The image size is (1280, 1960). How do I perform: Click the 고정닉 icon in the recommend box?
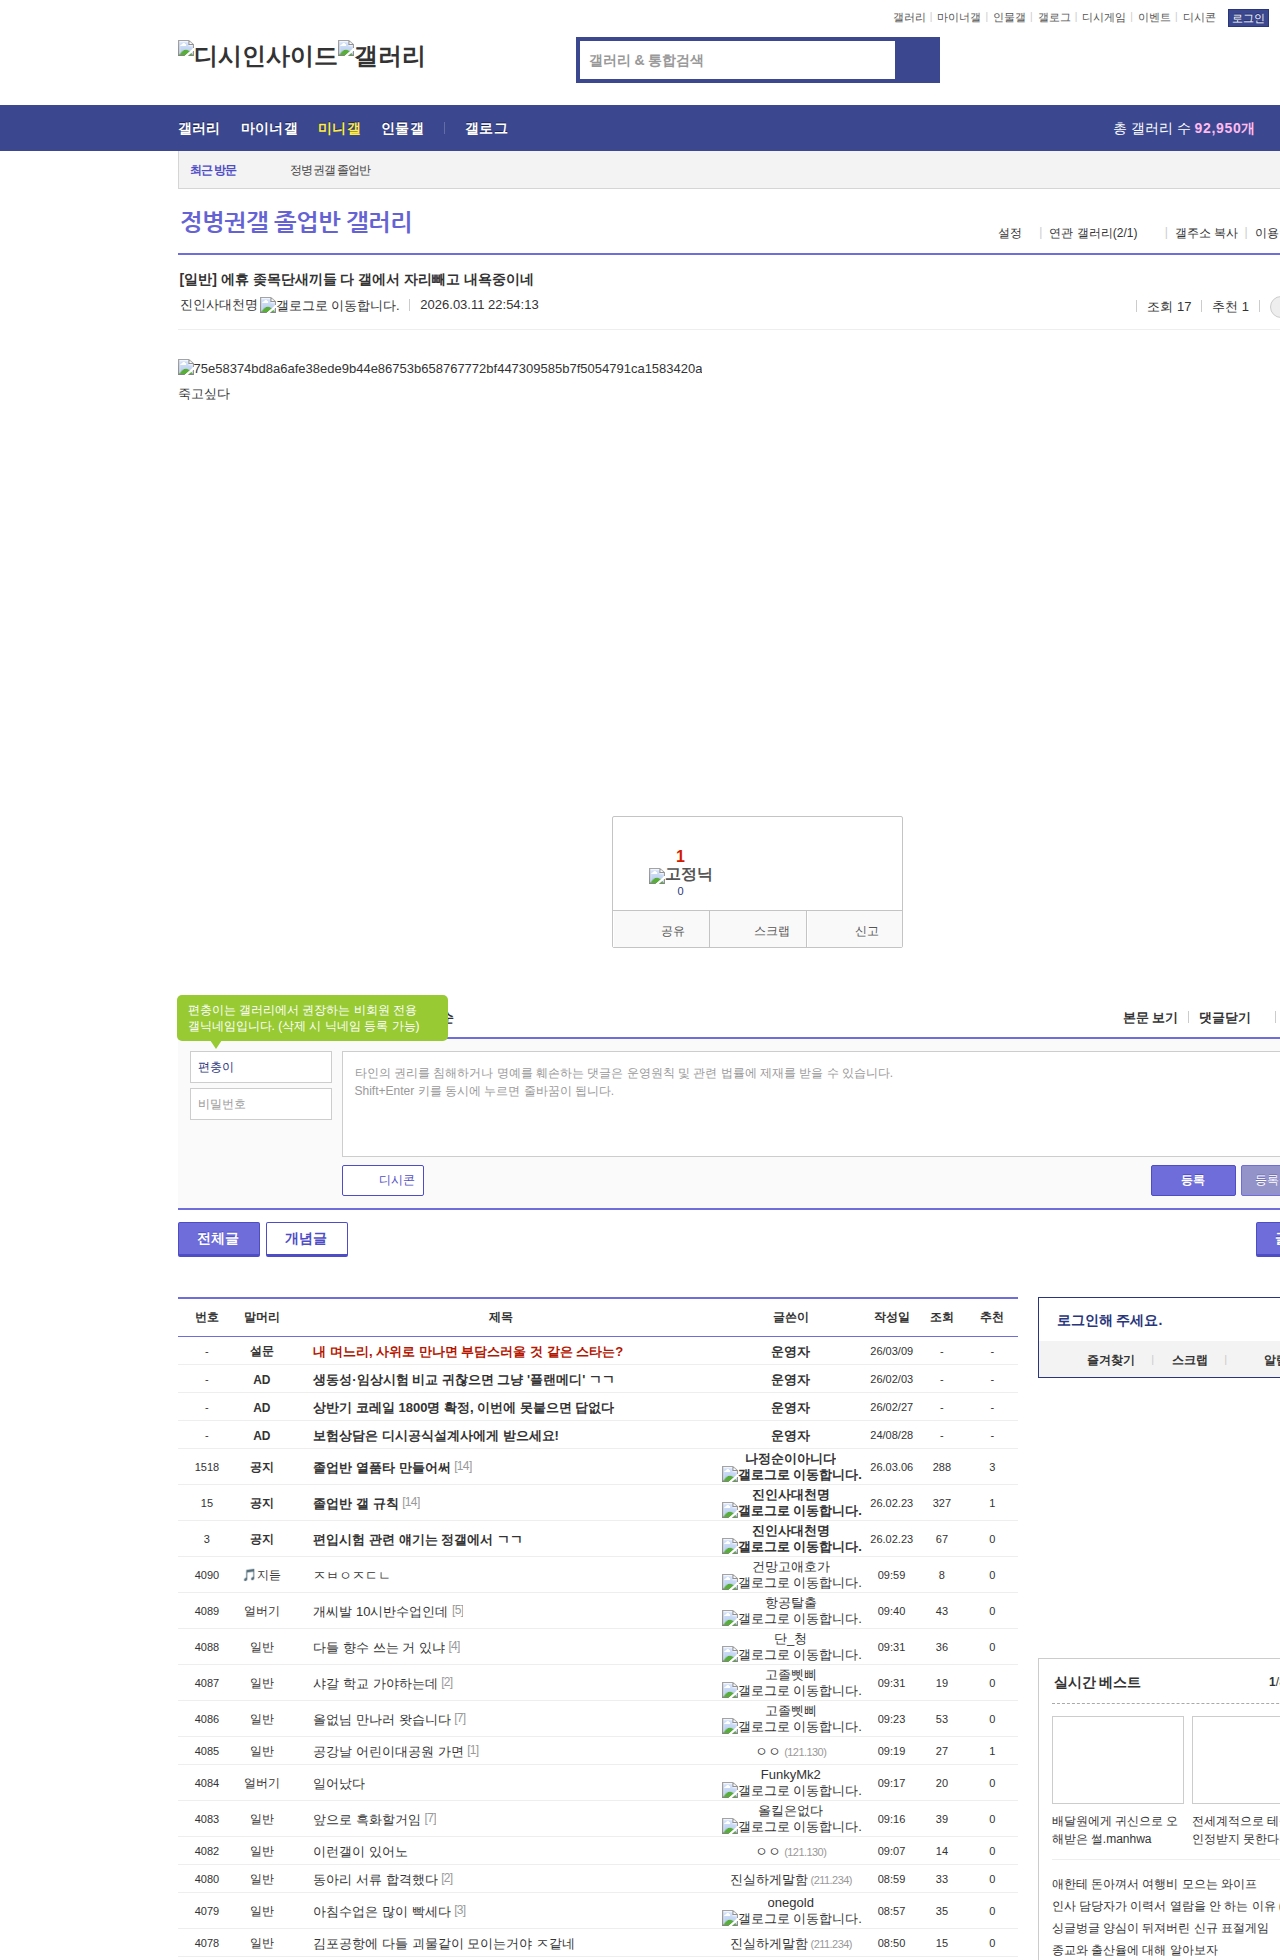point(680,875)
